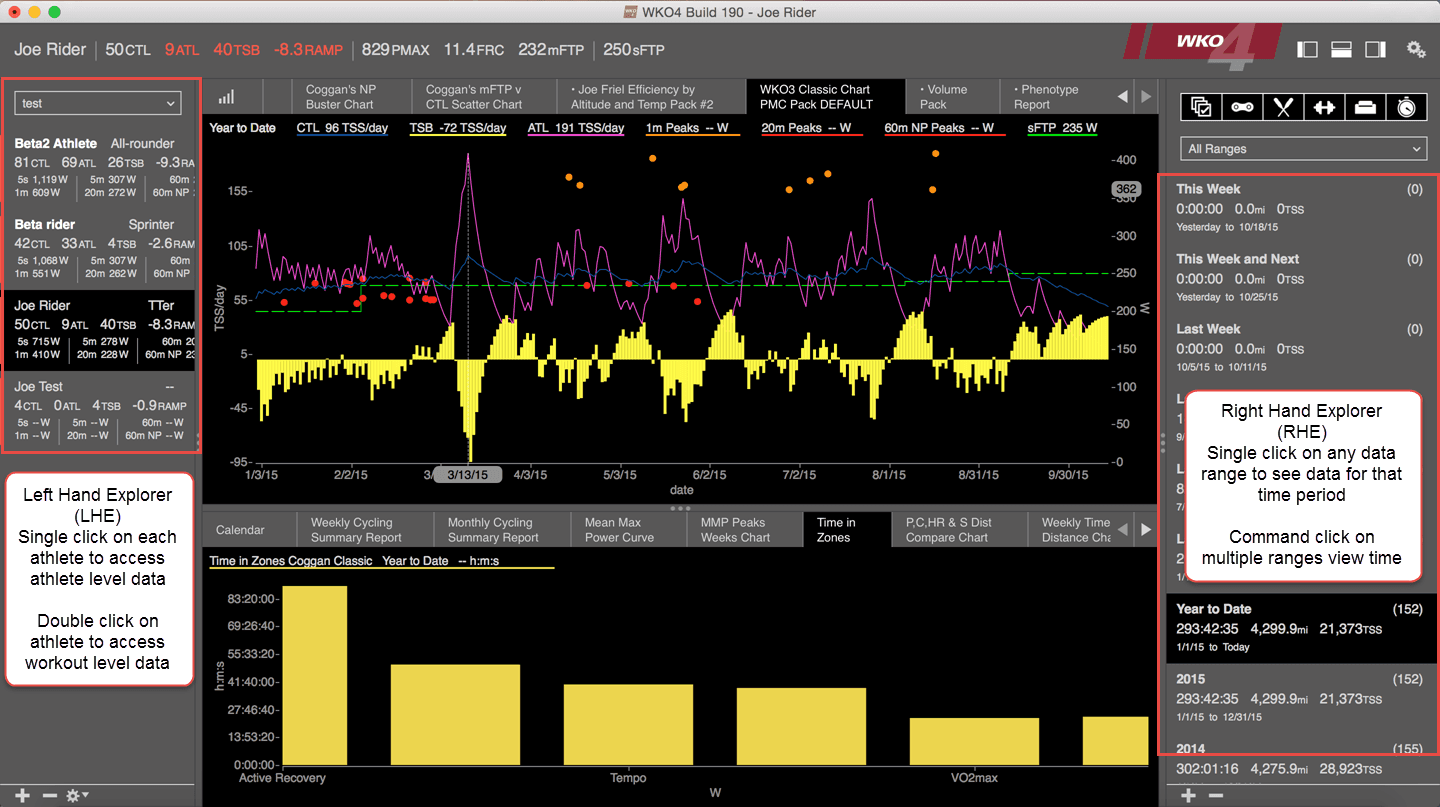Select the Last Week date range
Screen dimensions: 1440x807
[1299, 348]
